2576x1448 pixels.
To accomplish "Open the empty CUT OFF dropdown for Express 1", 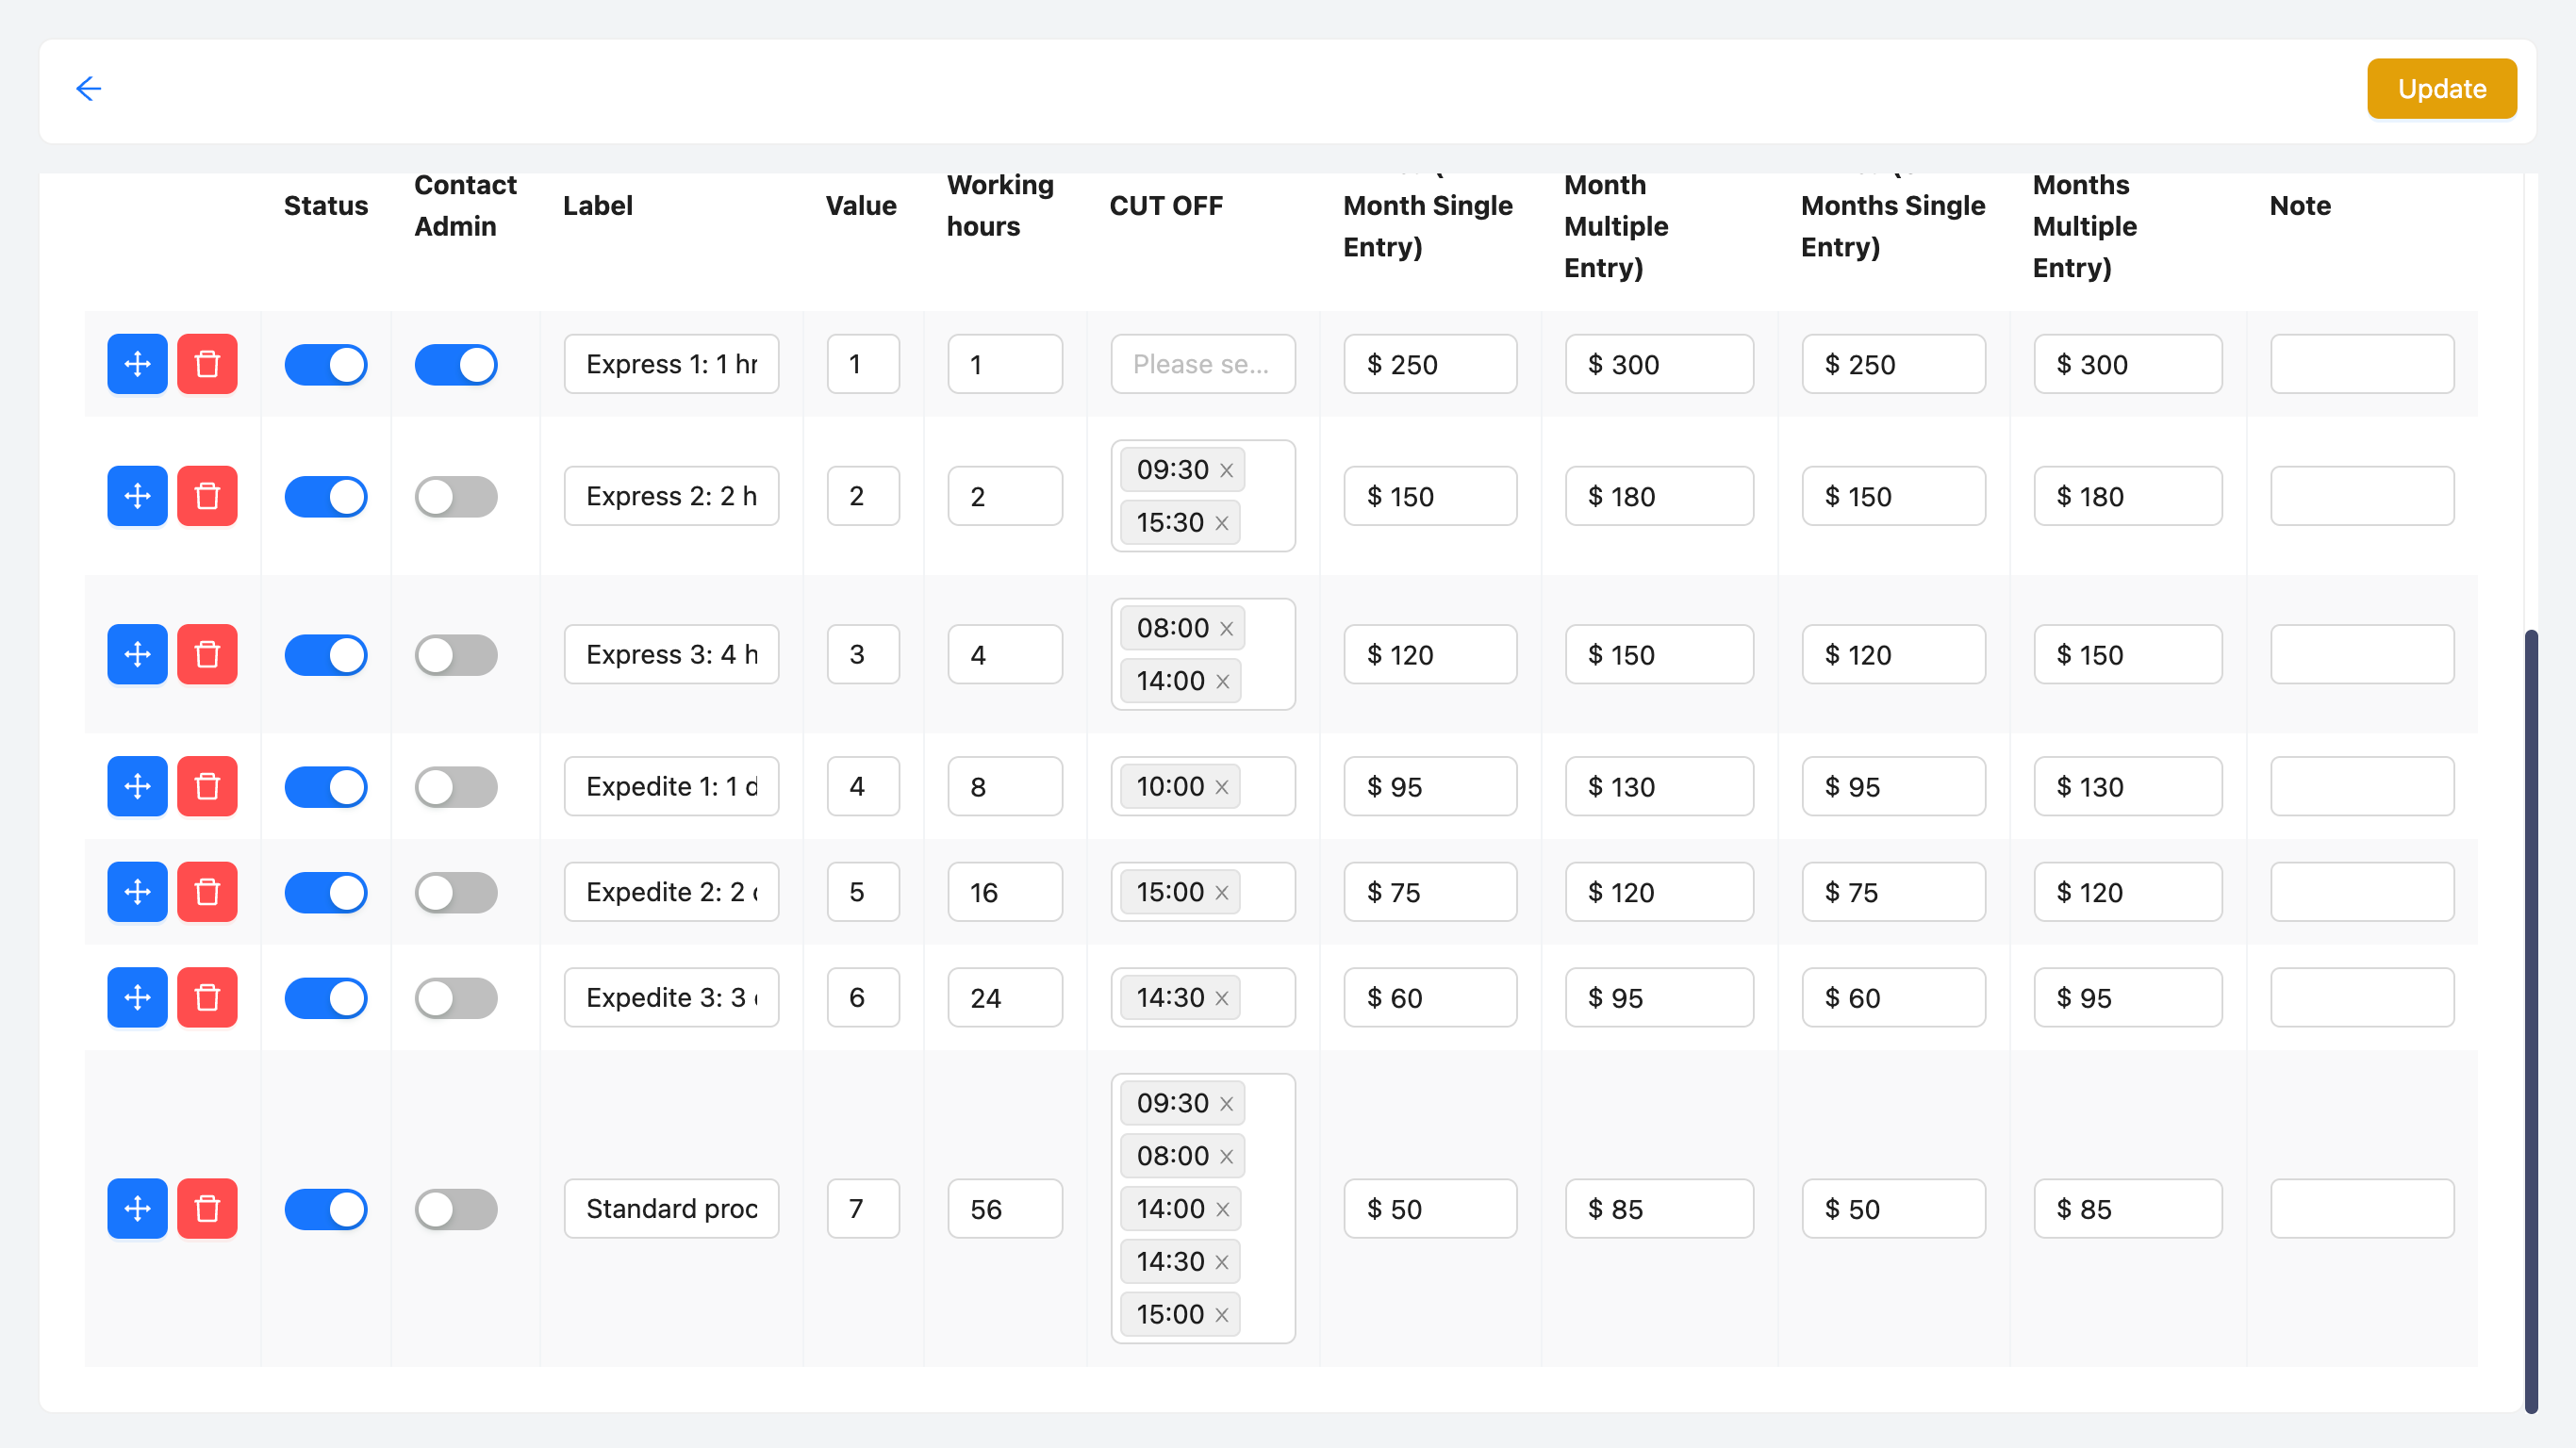I will click(x=1202, y=365).
